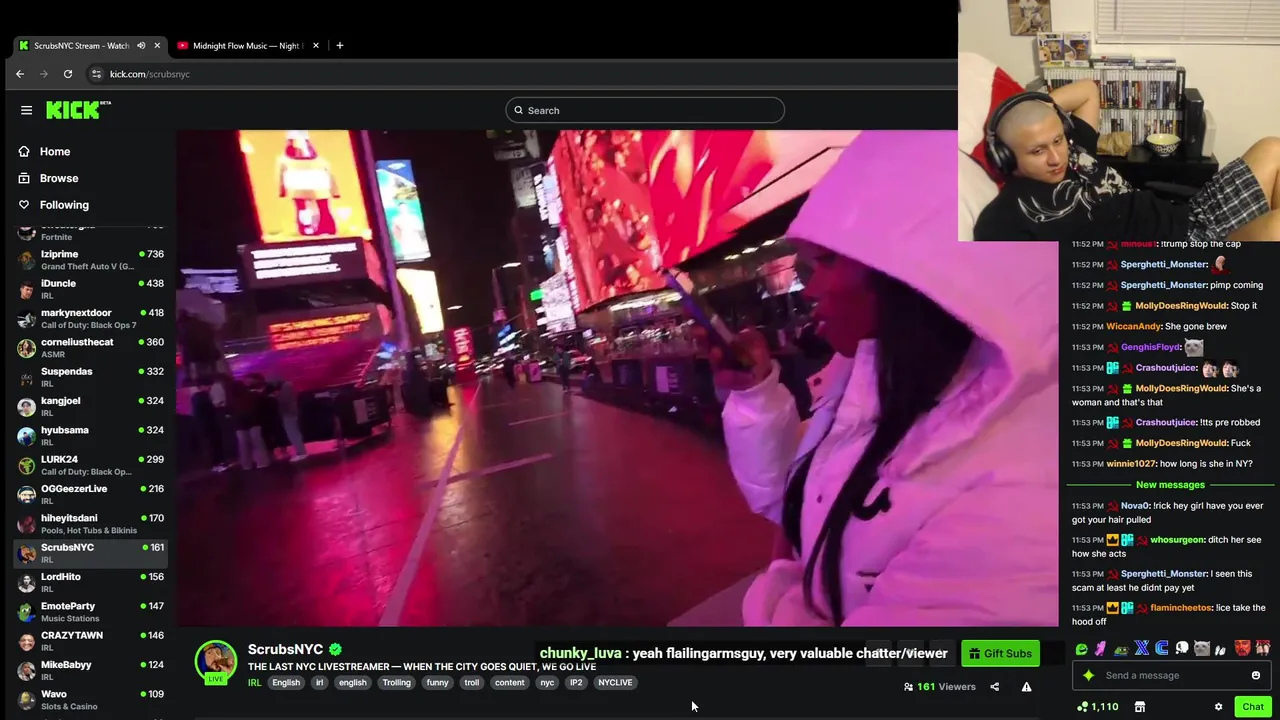Screen dimensions: 1280x720
Task: Open site information icon in address bar
Action: click(96, 74)
